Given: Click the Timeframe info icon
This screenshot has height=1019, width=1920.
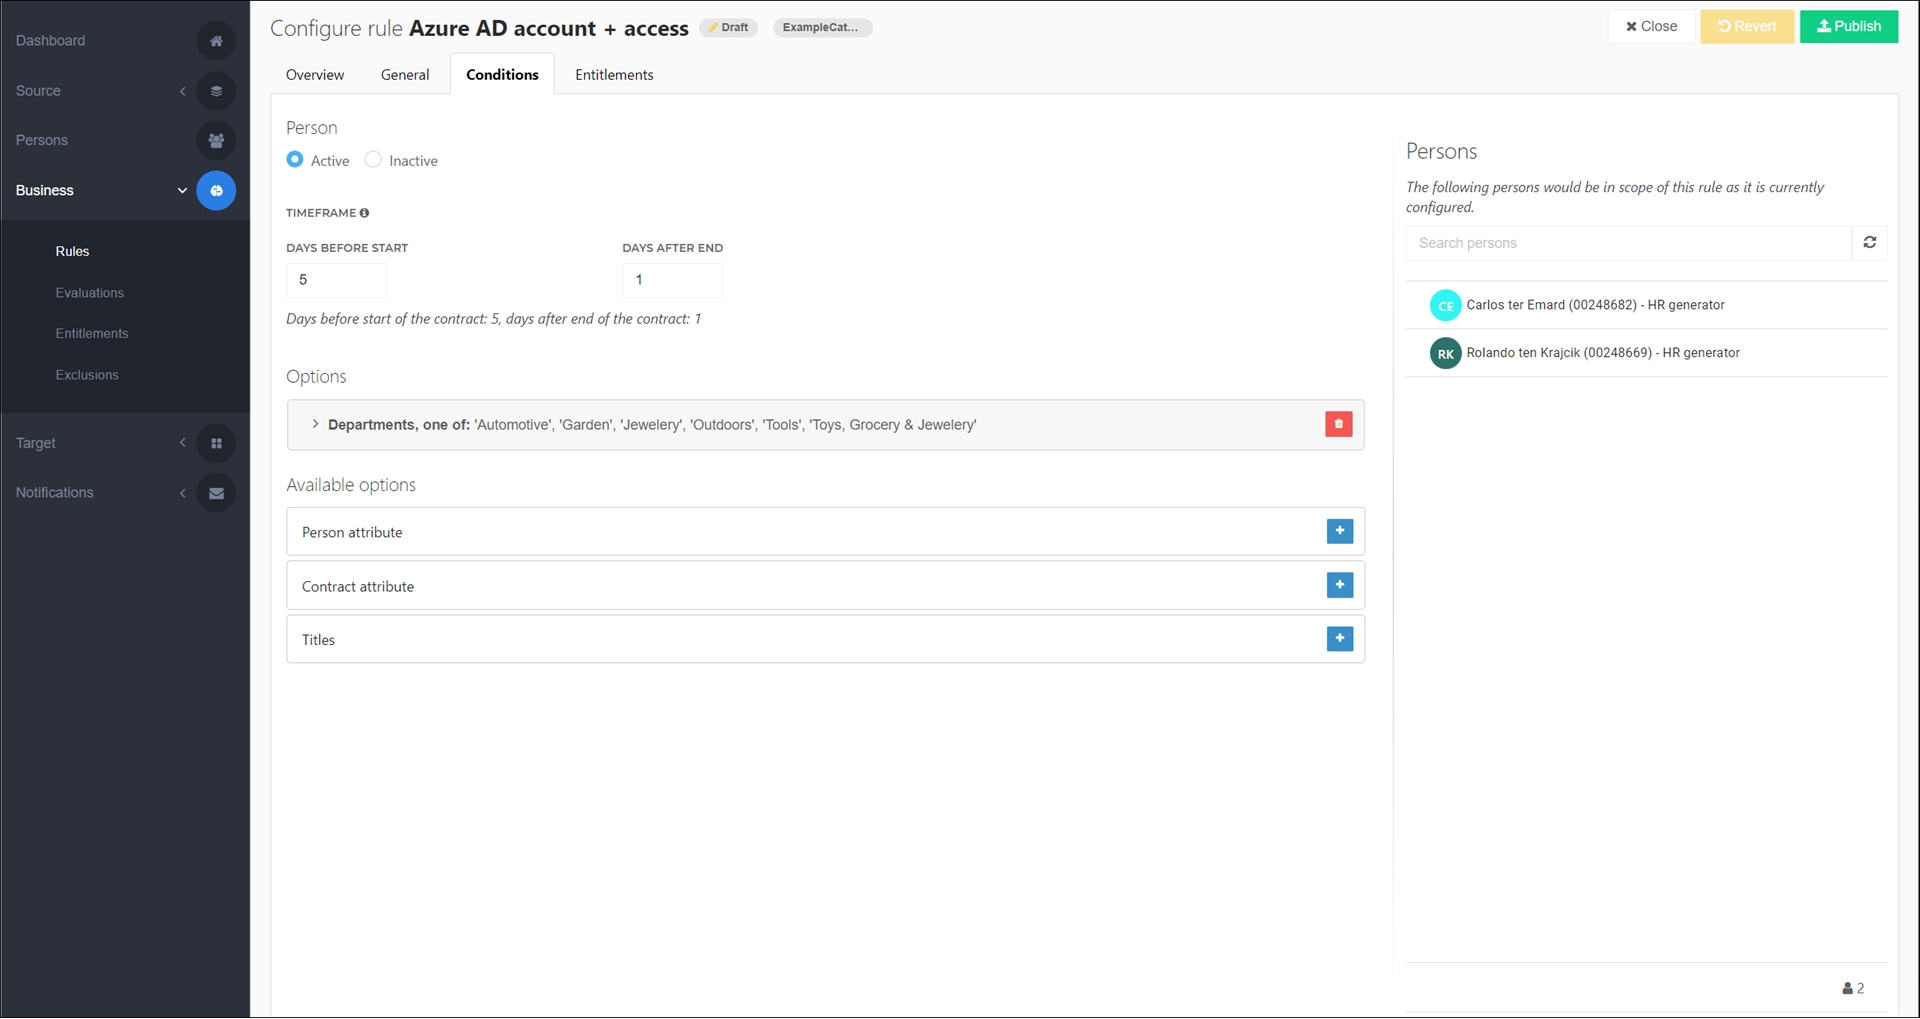Looking at the screenshot, I should click(x=365, y=213).
